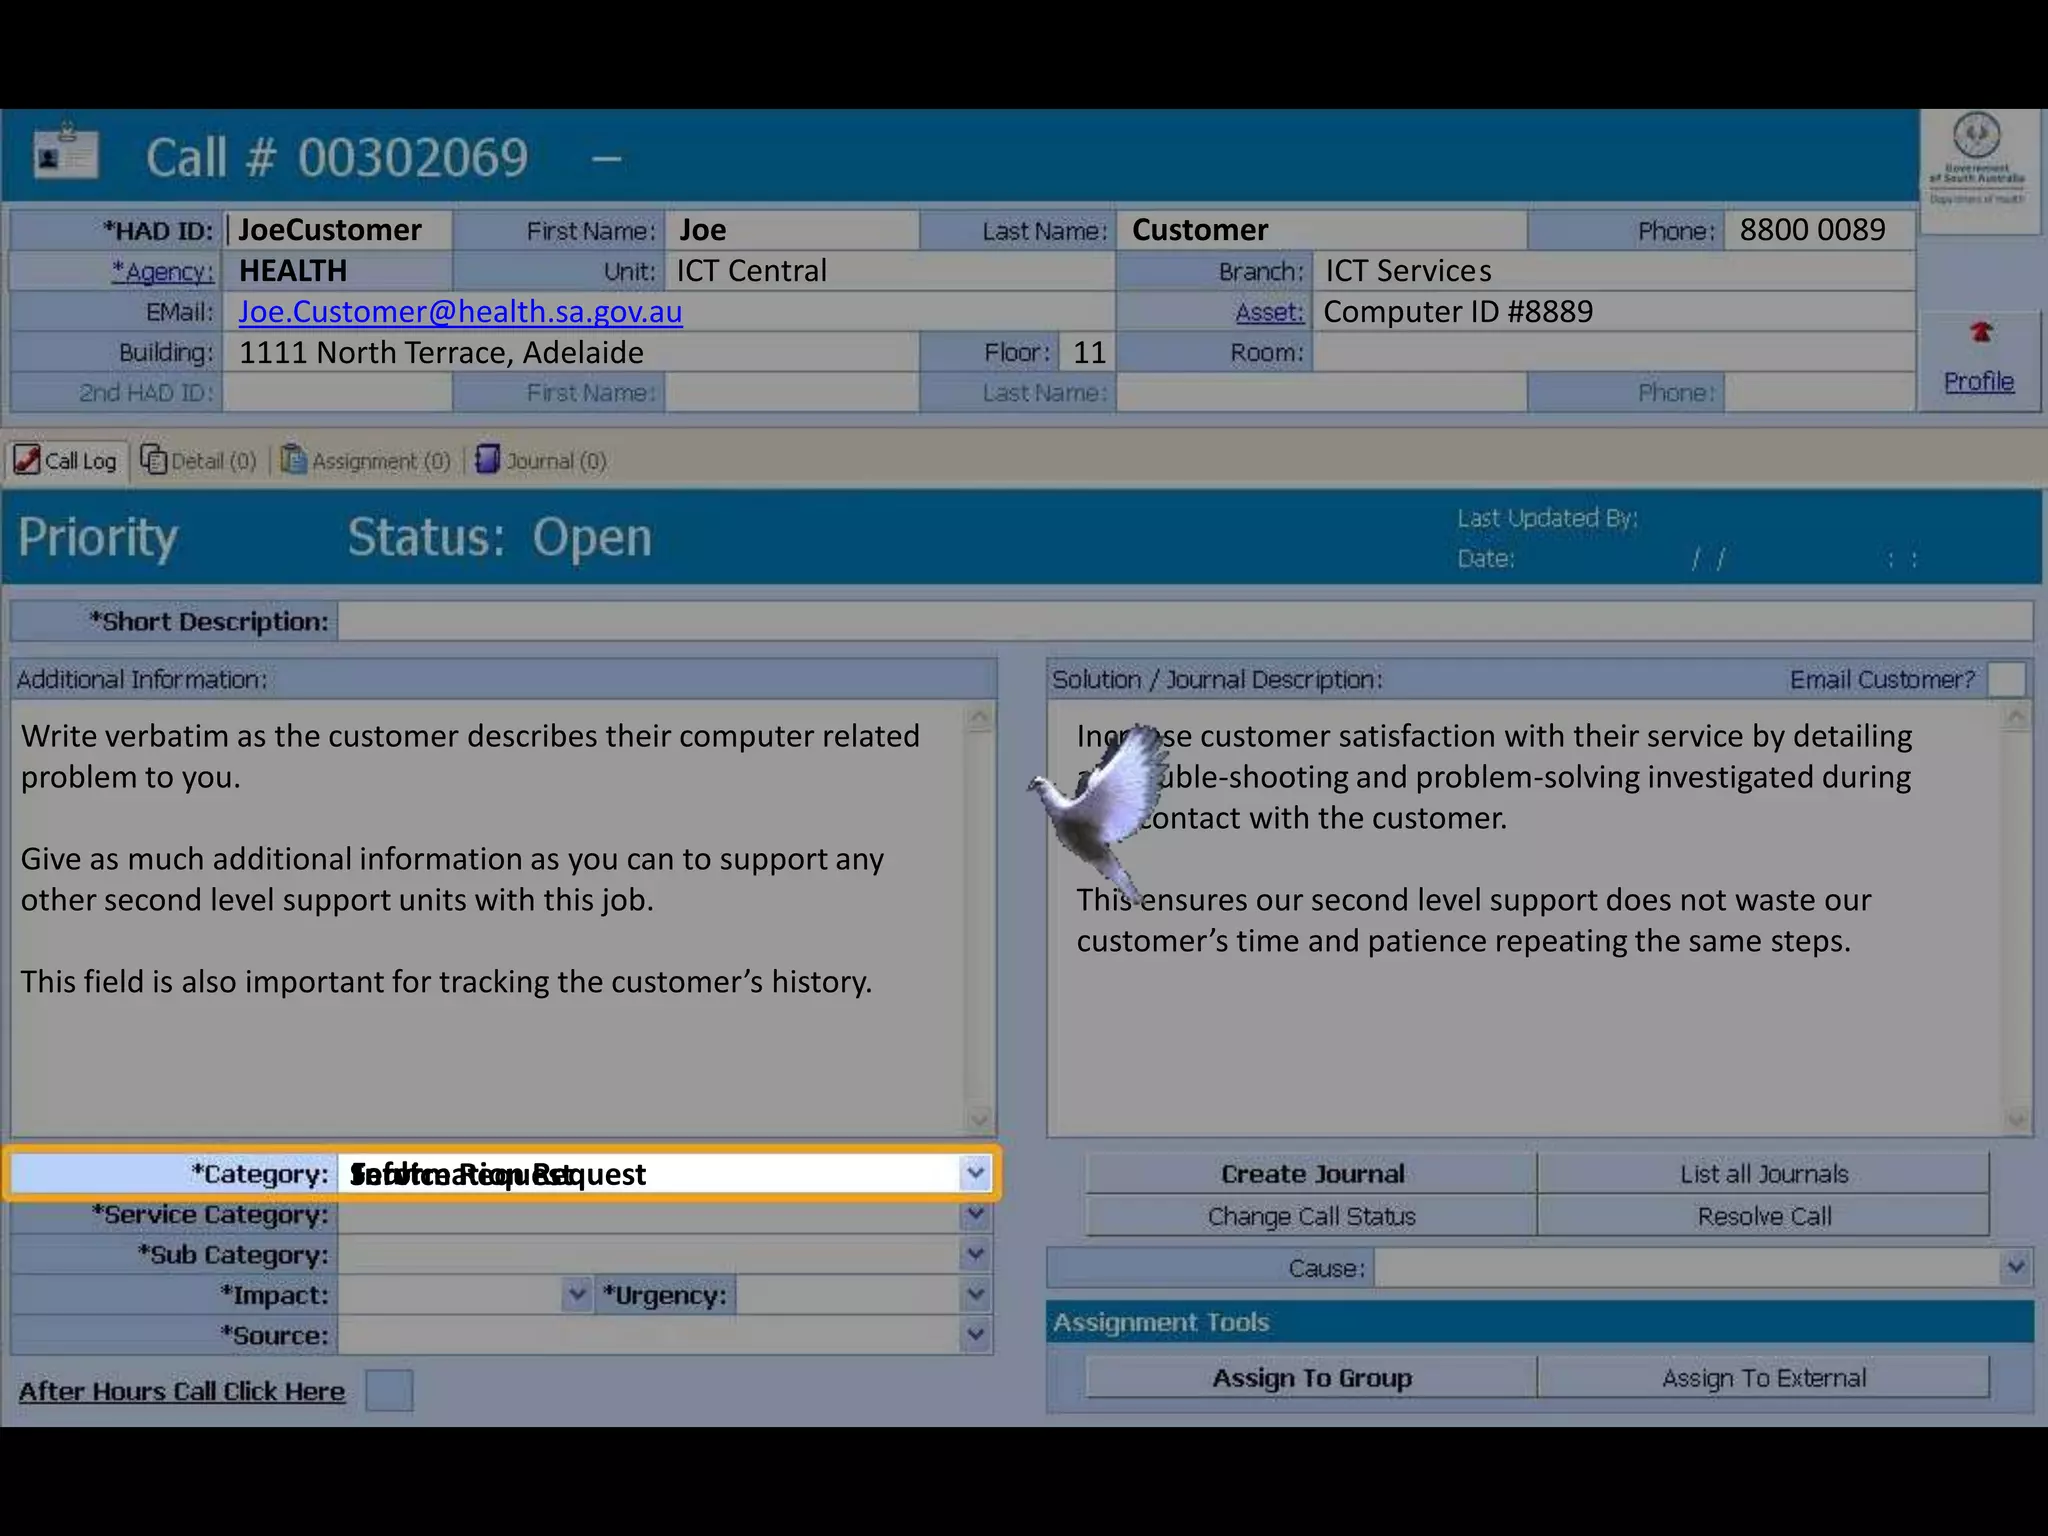Image resolution: width=2048 pixels, height=1536 pixels.
Task: Click the ID card icon beside Call number
Action: 66,155
